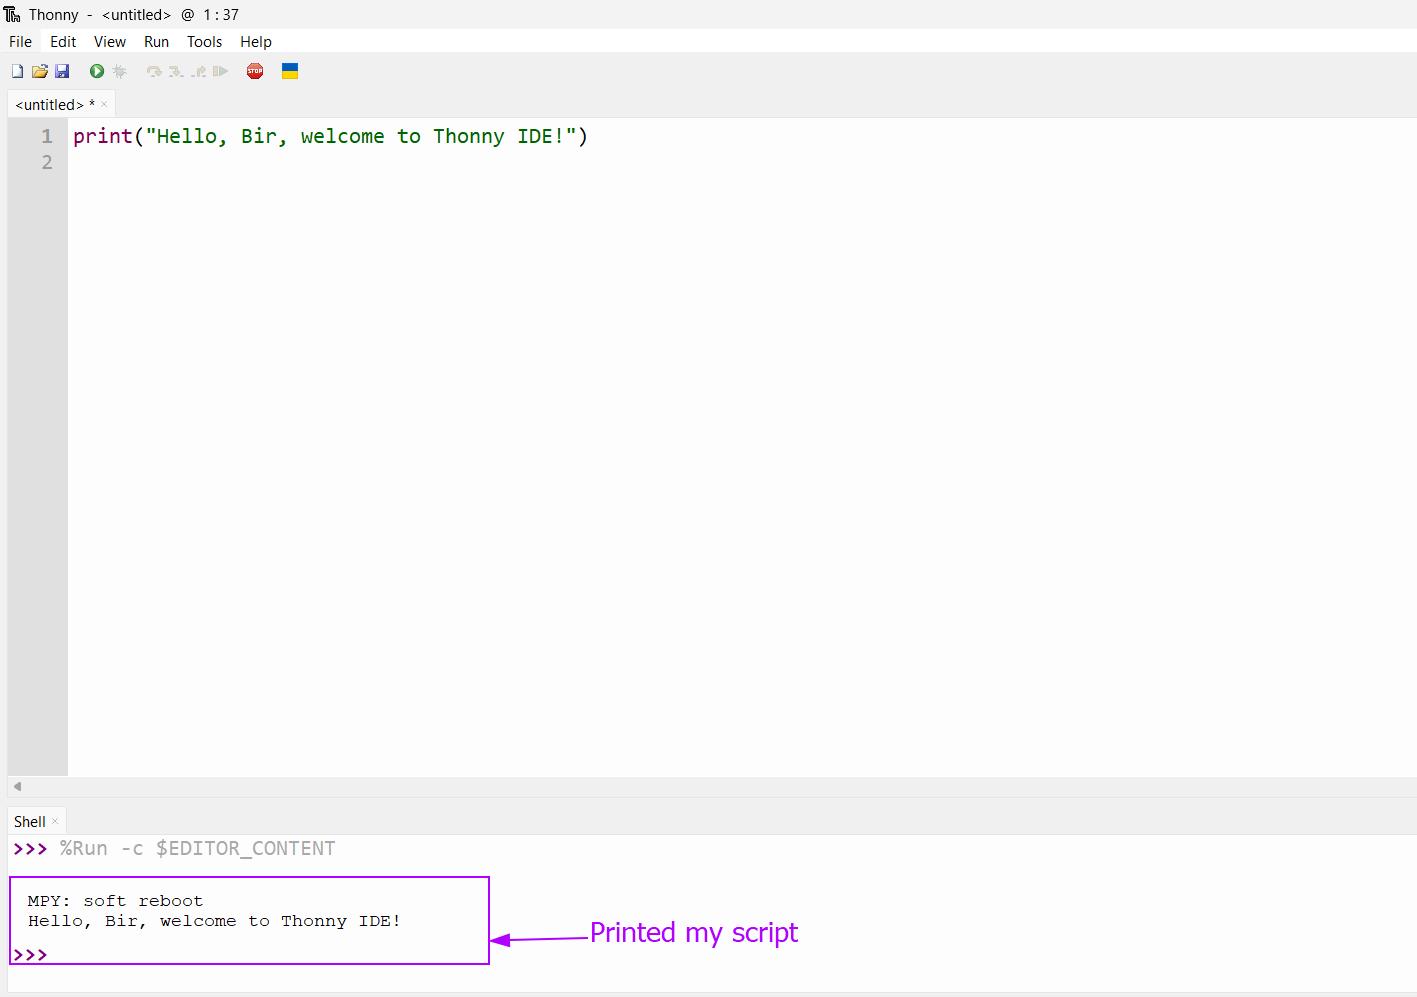Open the Help menu
This screenshot has height=997, width=1417.
(256, 42)
